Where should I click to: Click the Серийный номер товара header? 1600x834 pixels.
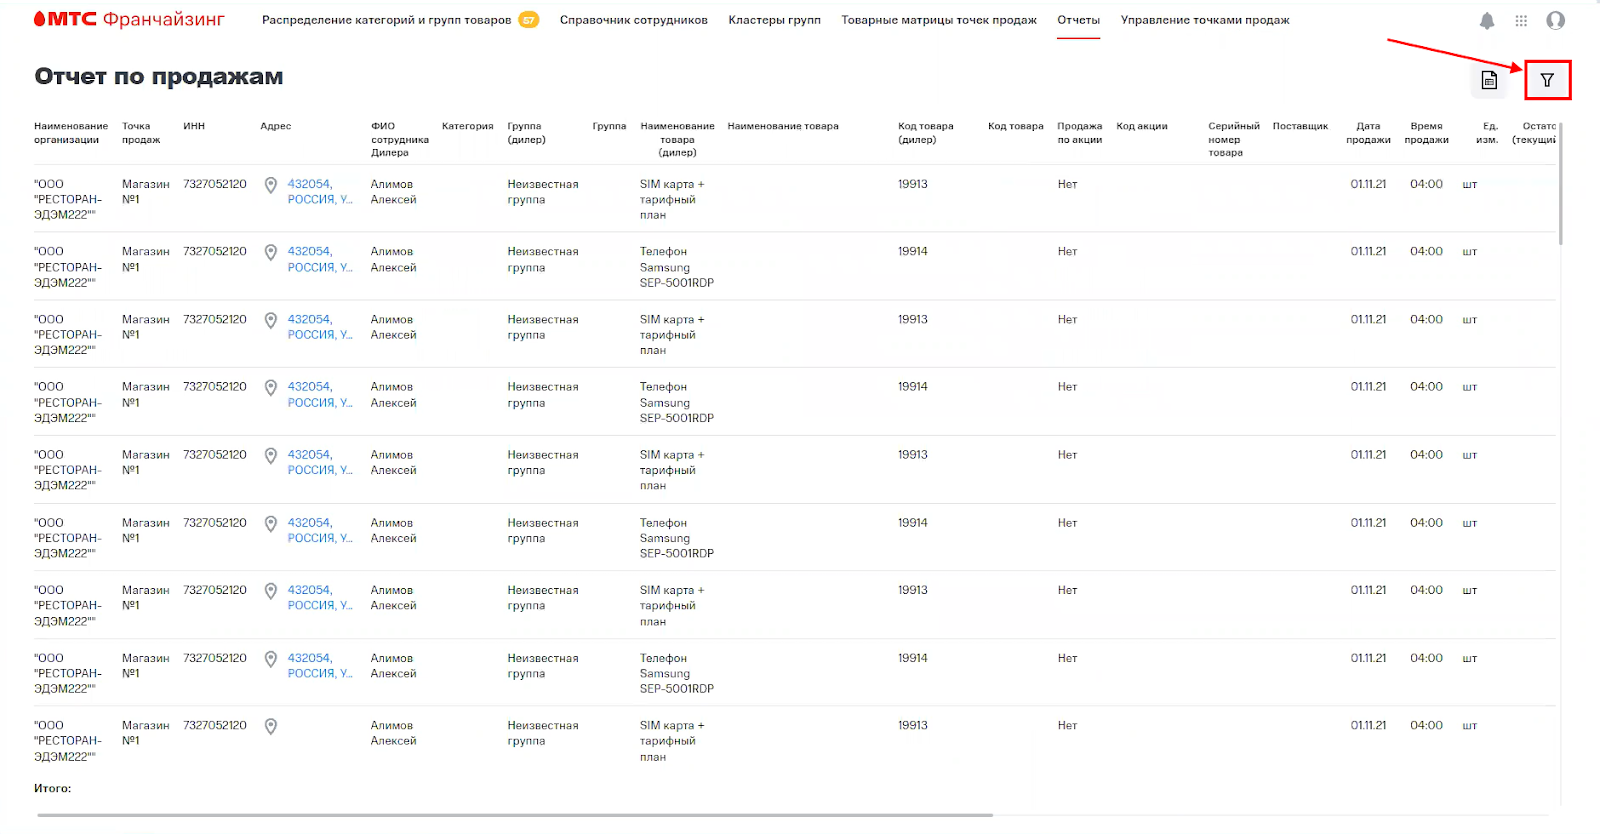(1234, 139)
